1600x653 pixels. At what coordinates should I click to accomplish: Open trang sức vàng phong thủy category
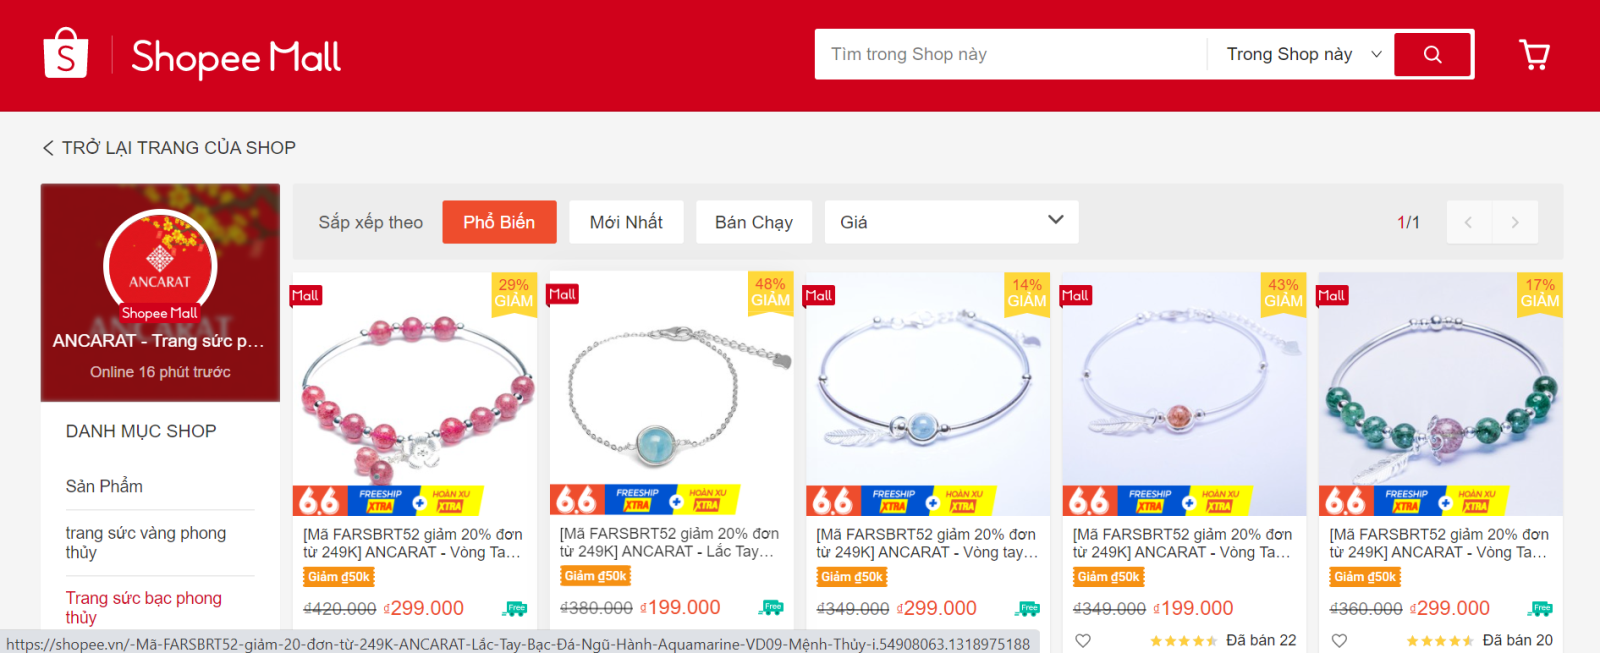(146, 543)
